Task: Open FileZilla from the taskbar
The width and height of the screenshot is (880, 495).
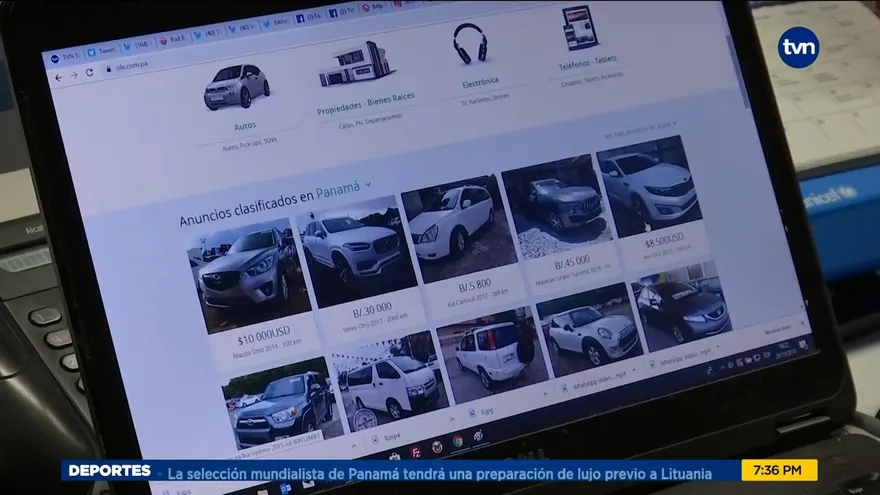Action: click(416, 452)
